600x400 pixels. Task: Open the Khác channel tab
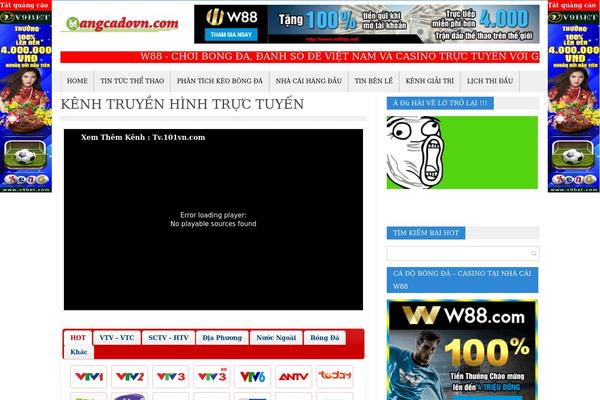pos(78,352)
